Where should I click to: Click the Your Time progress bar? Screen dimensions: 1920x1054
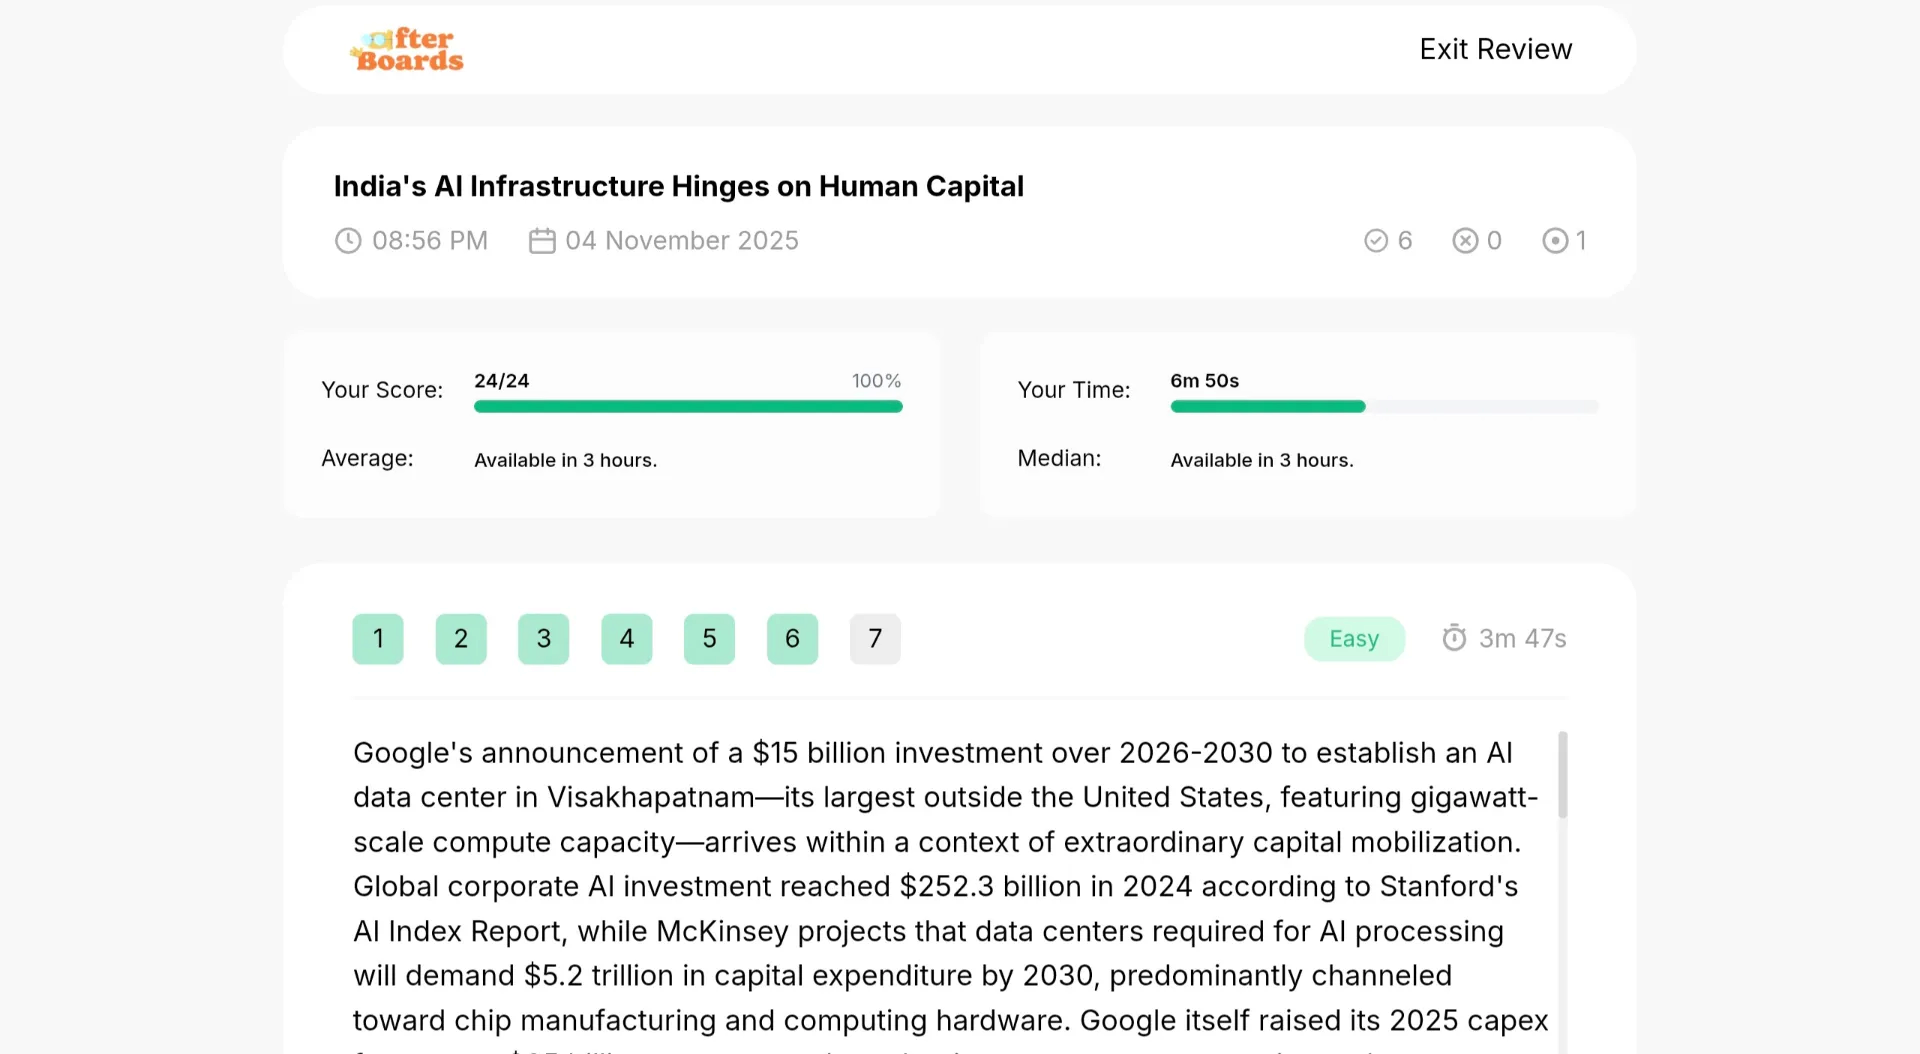(x=1384, y=407)
